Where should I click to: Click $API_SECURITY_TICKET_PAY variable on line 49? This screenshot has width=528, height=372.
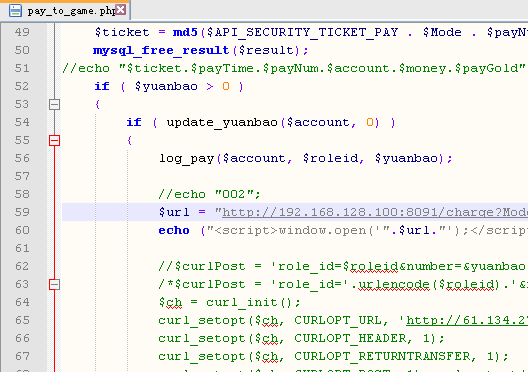[302, 32]
